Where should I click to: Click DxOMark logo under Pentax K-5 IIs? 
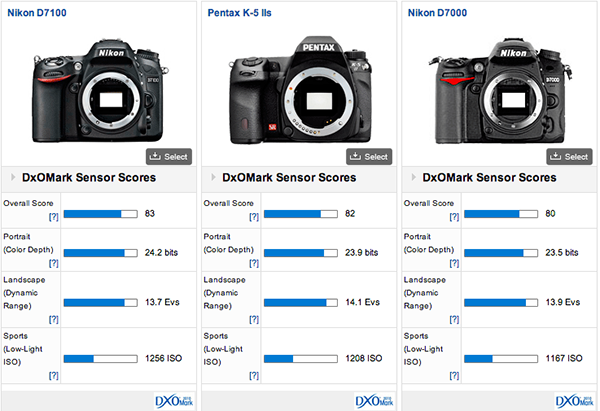click(374, 401)
